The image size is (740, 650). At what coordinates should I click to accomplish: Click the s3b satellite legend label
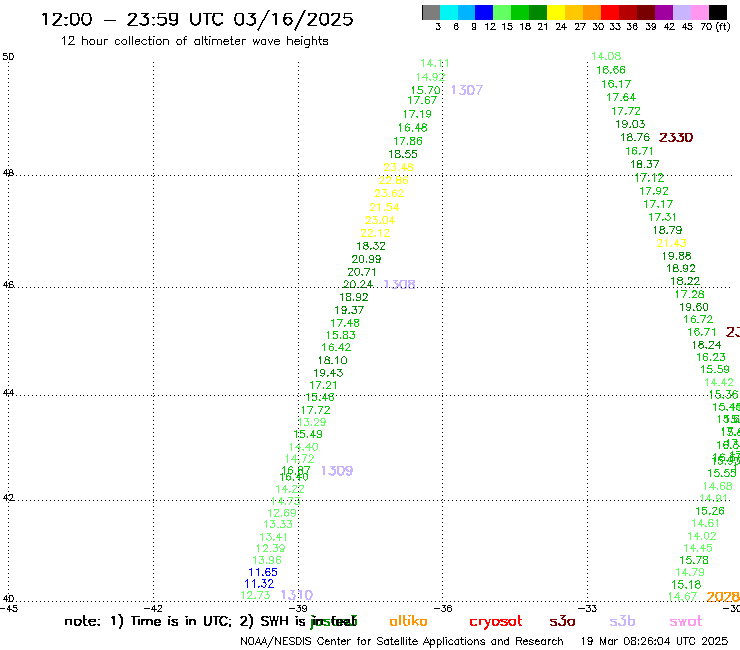[622, 621]
